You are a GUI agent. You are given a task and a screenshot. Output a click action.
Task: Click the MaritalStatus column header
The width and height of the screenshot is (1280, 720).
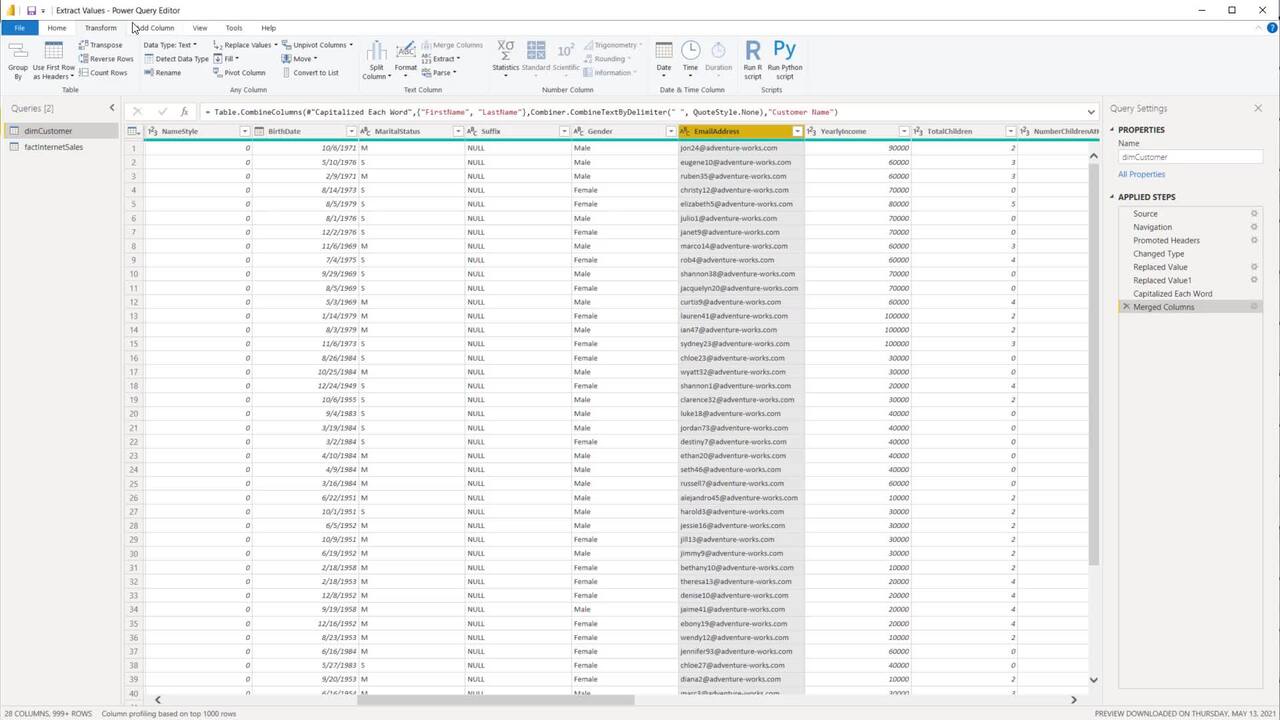tap(411, 131)
